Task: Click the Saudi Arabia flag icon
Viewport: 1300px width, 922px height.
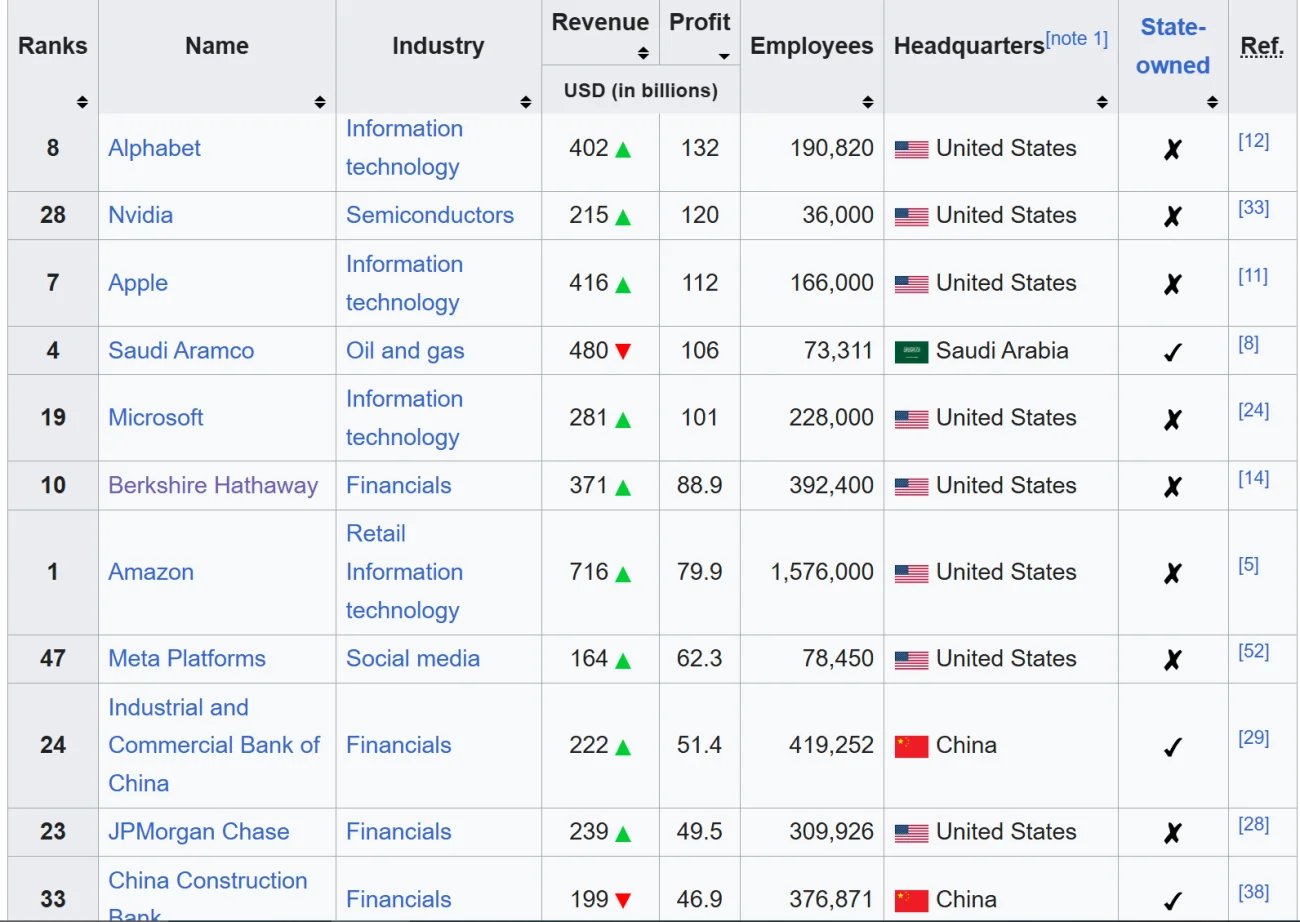Action: pos(911,351)
